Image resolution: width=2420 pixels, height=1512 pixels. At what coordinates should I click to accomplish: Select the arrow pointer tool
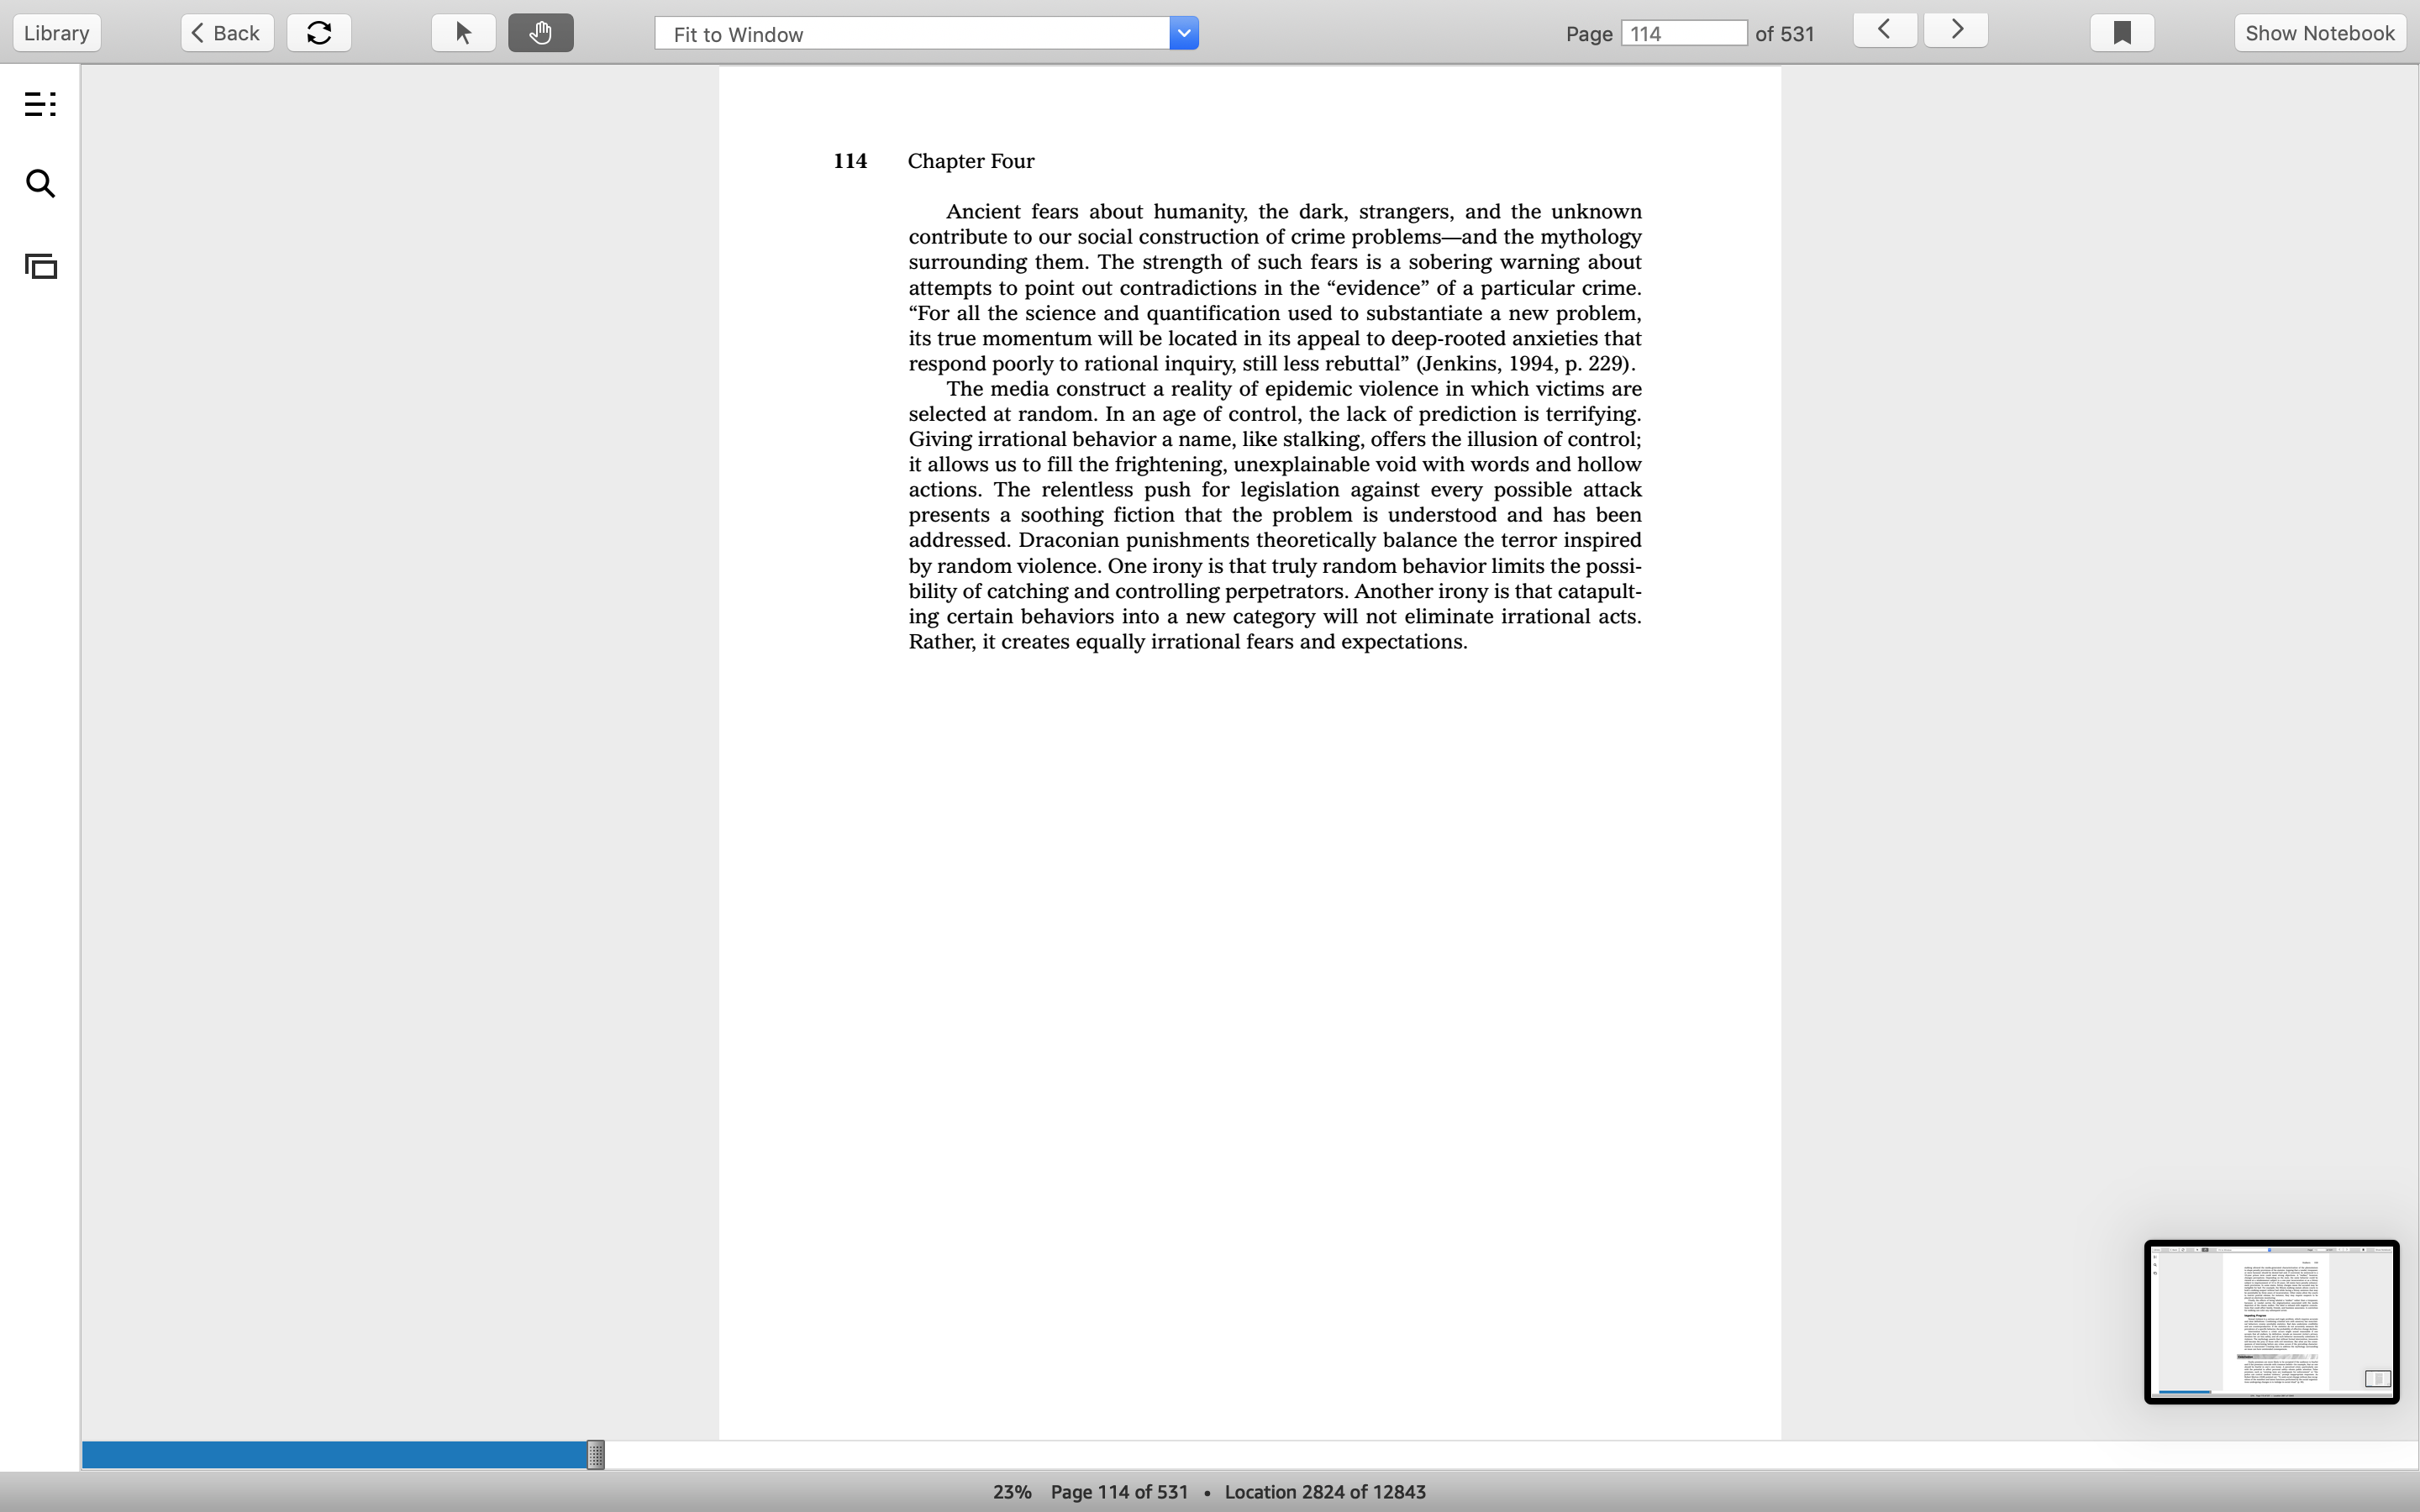click(463, 33)
